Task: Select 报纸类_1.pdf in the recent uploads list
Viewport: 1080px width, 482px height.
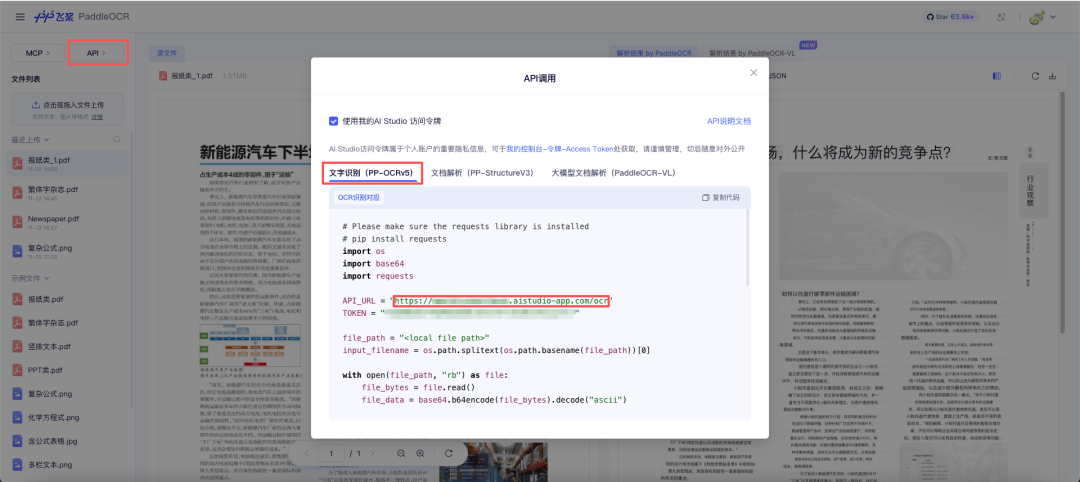Action: click(x=68, y=163)
